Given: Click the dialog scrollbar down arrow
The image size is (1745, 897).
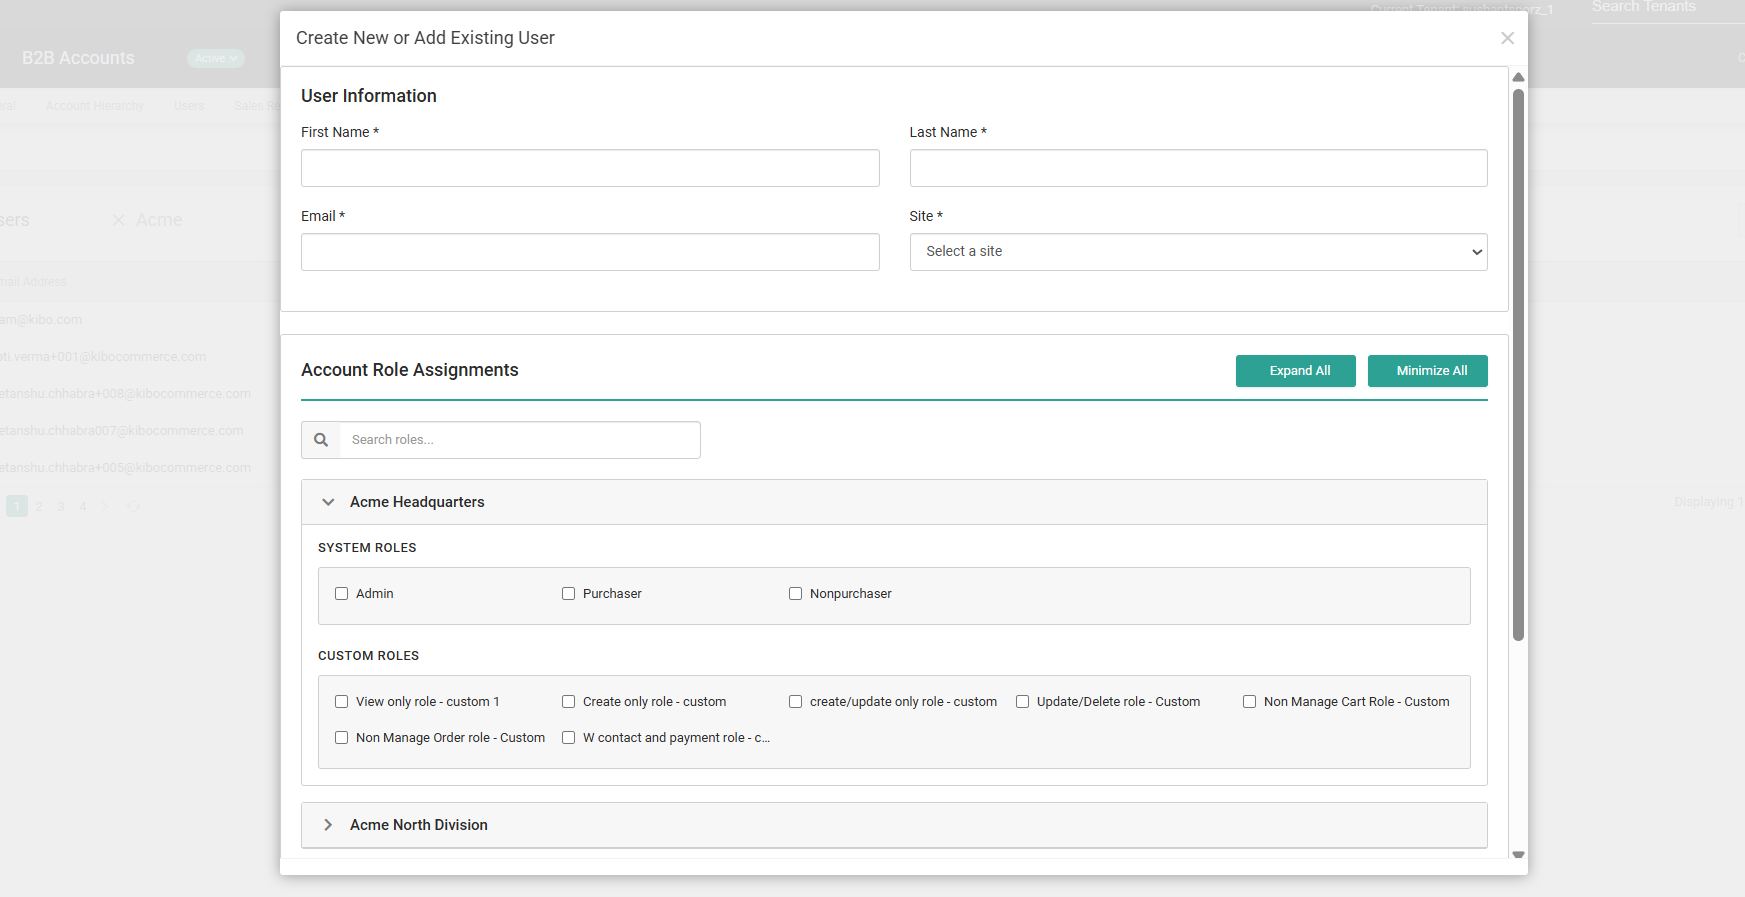Looking at the screenshot, I should [1518, 855].
